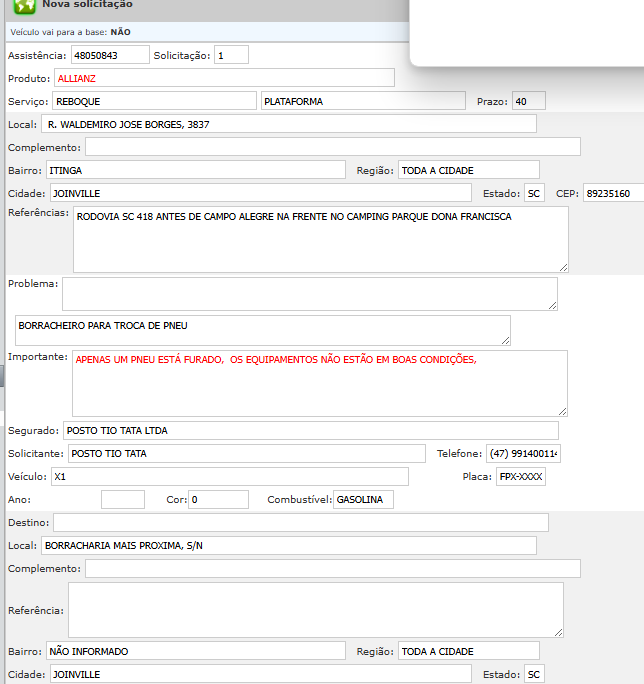
Task: Click the Telefone field with (47) number
Action: 523,453
